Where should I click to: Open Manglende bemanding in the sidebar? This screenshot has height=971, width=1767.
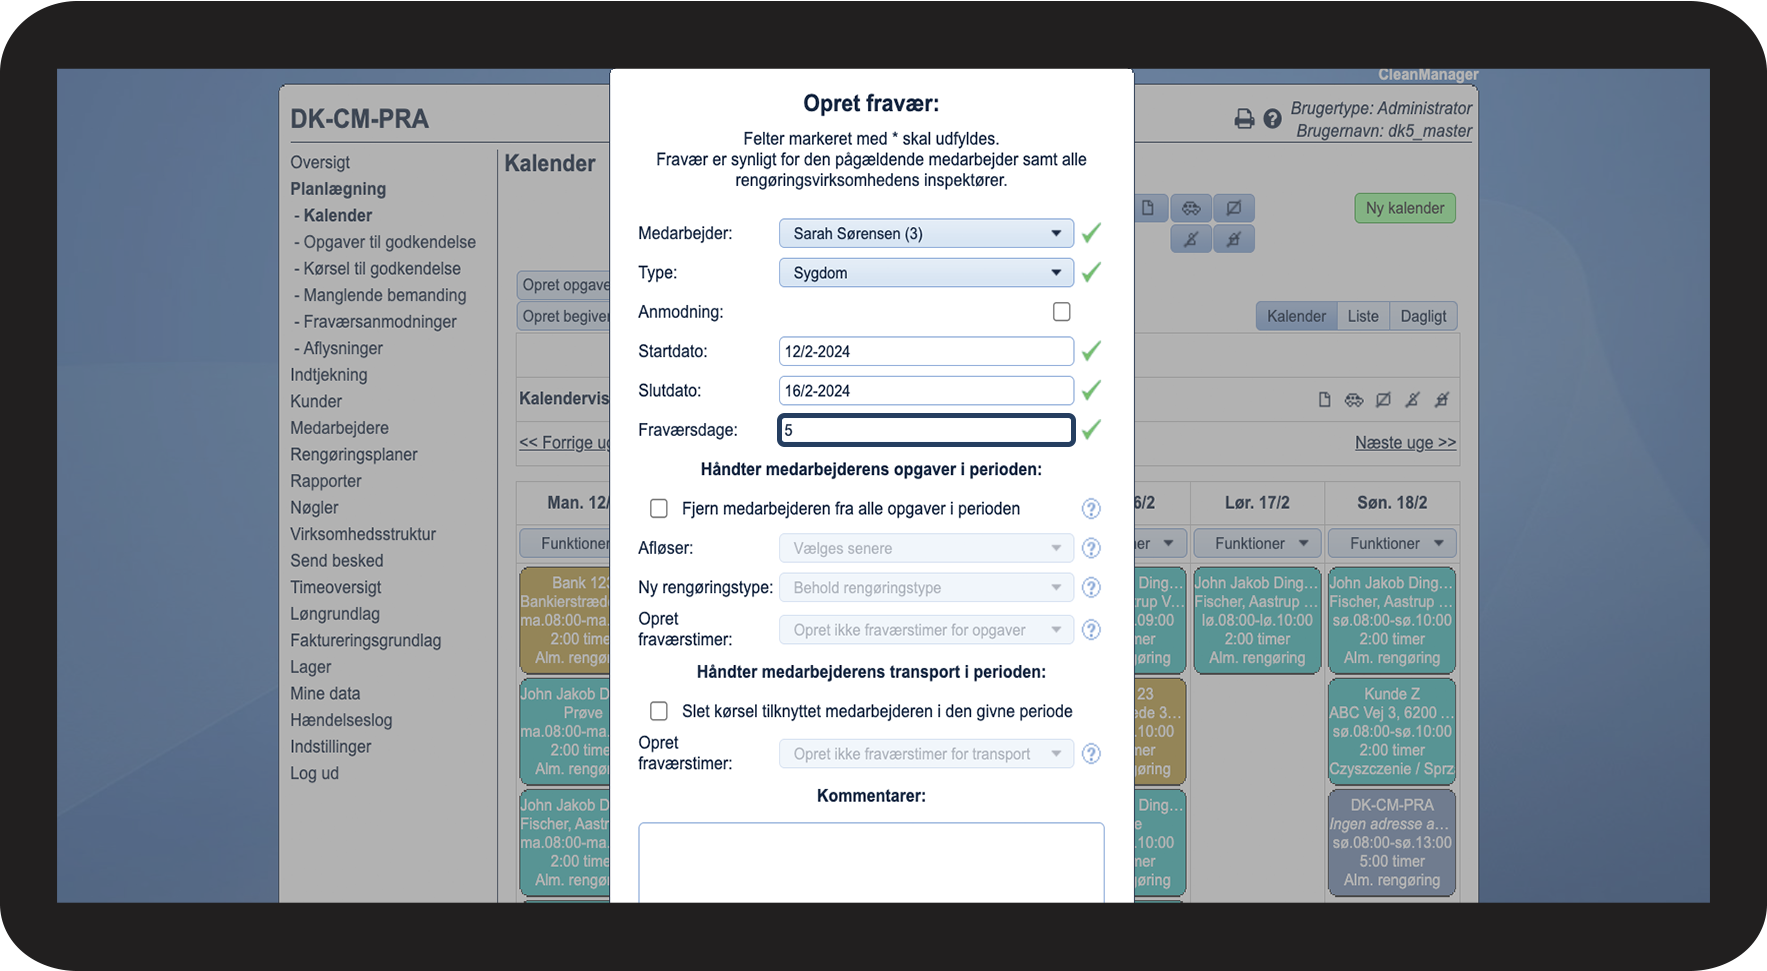(x=385, y=295)
